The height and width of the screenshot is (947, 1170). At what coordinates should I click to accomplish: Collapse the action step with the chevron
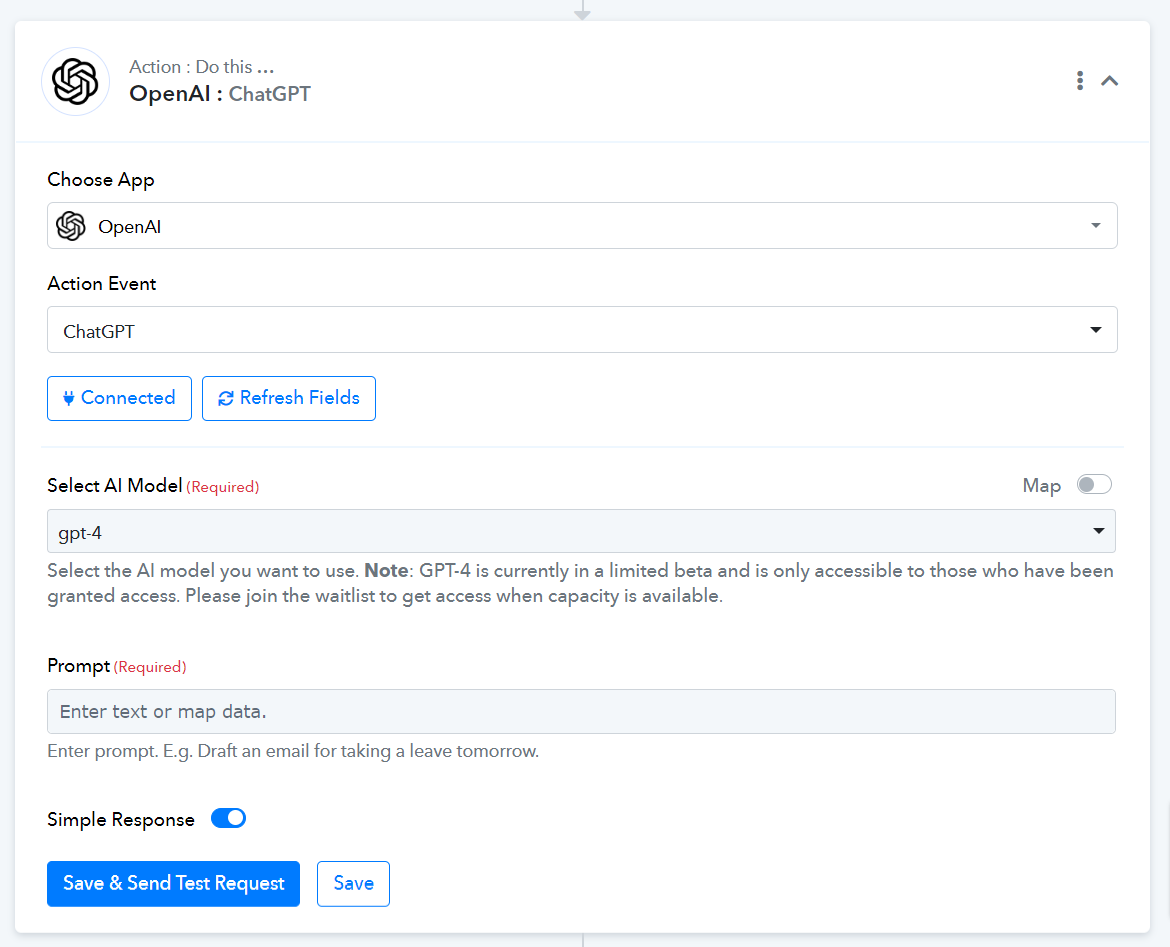coord(1110,81)
